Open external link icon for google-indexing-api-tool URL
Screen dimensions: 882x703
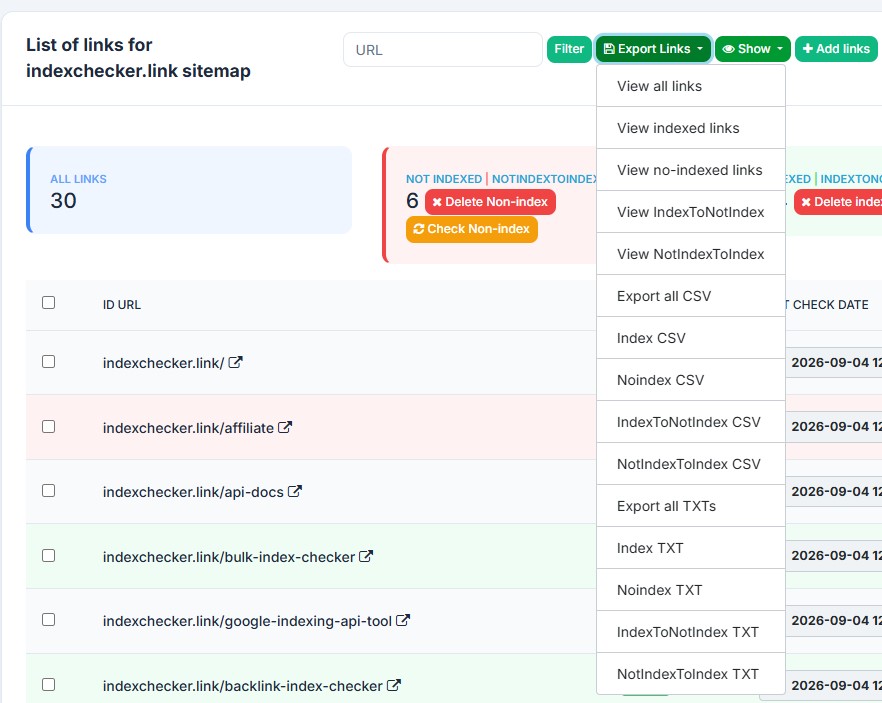tap(403, 620)
